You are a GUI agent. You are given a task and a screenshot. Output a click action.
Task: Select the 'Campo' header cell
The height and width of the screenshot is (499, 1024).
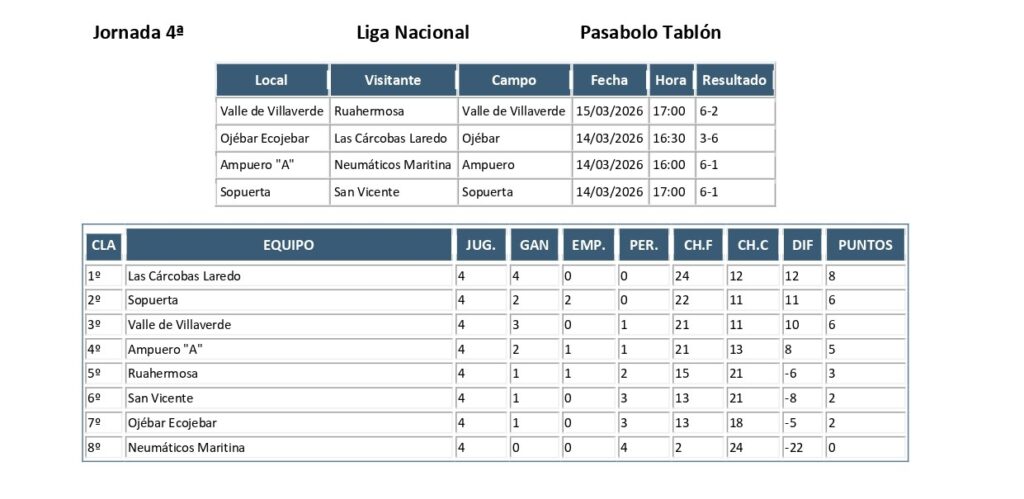coord(514,80)
